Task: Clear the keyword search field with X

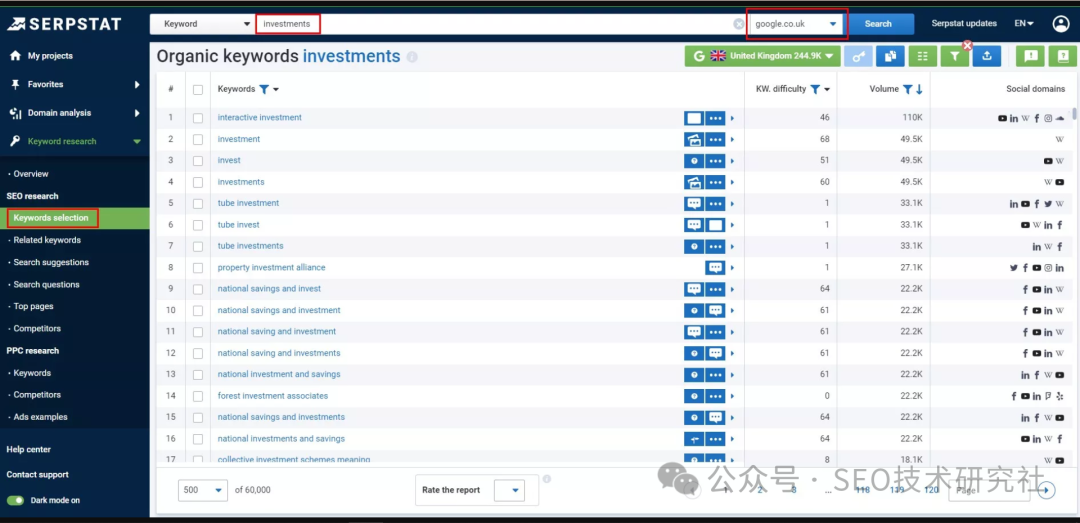Action: click(x=739, y=24)
